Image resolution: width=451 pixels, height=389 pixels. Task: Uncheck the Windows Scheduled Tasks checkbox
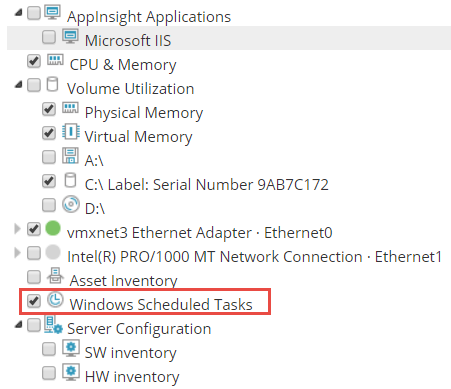34,300
